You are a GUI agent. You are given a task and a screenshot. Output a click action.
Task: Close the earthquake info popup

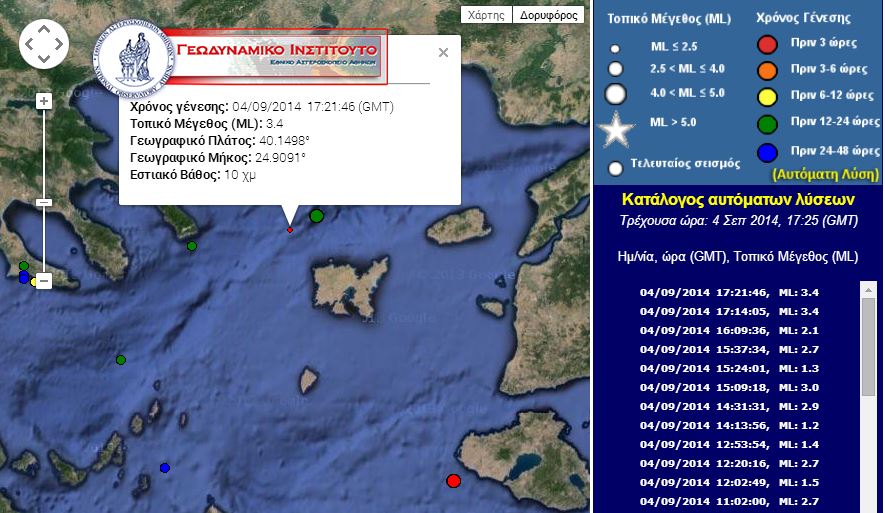(x=443, y=52)
